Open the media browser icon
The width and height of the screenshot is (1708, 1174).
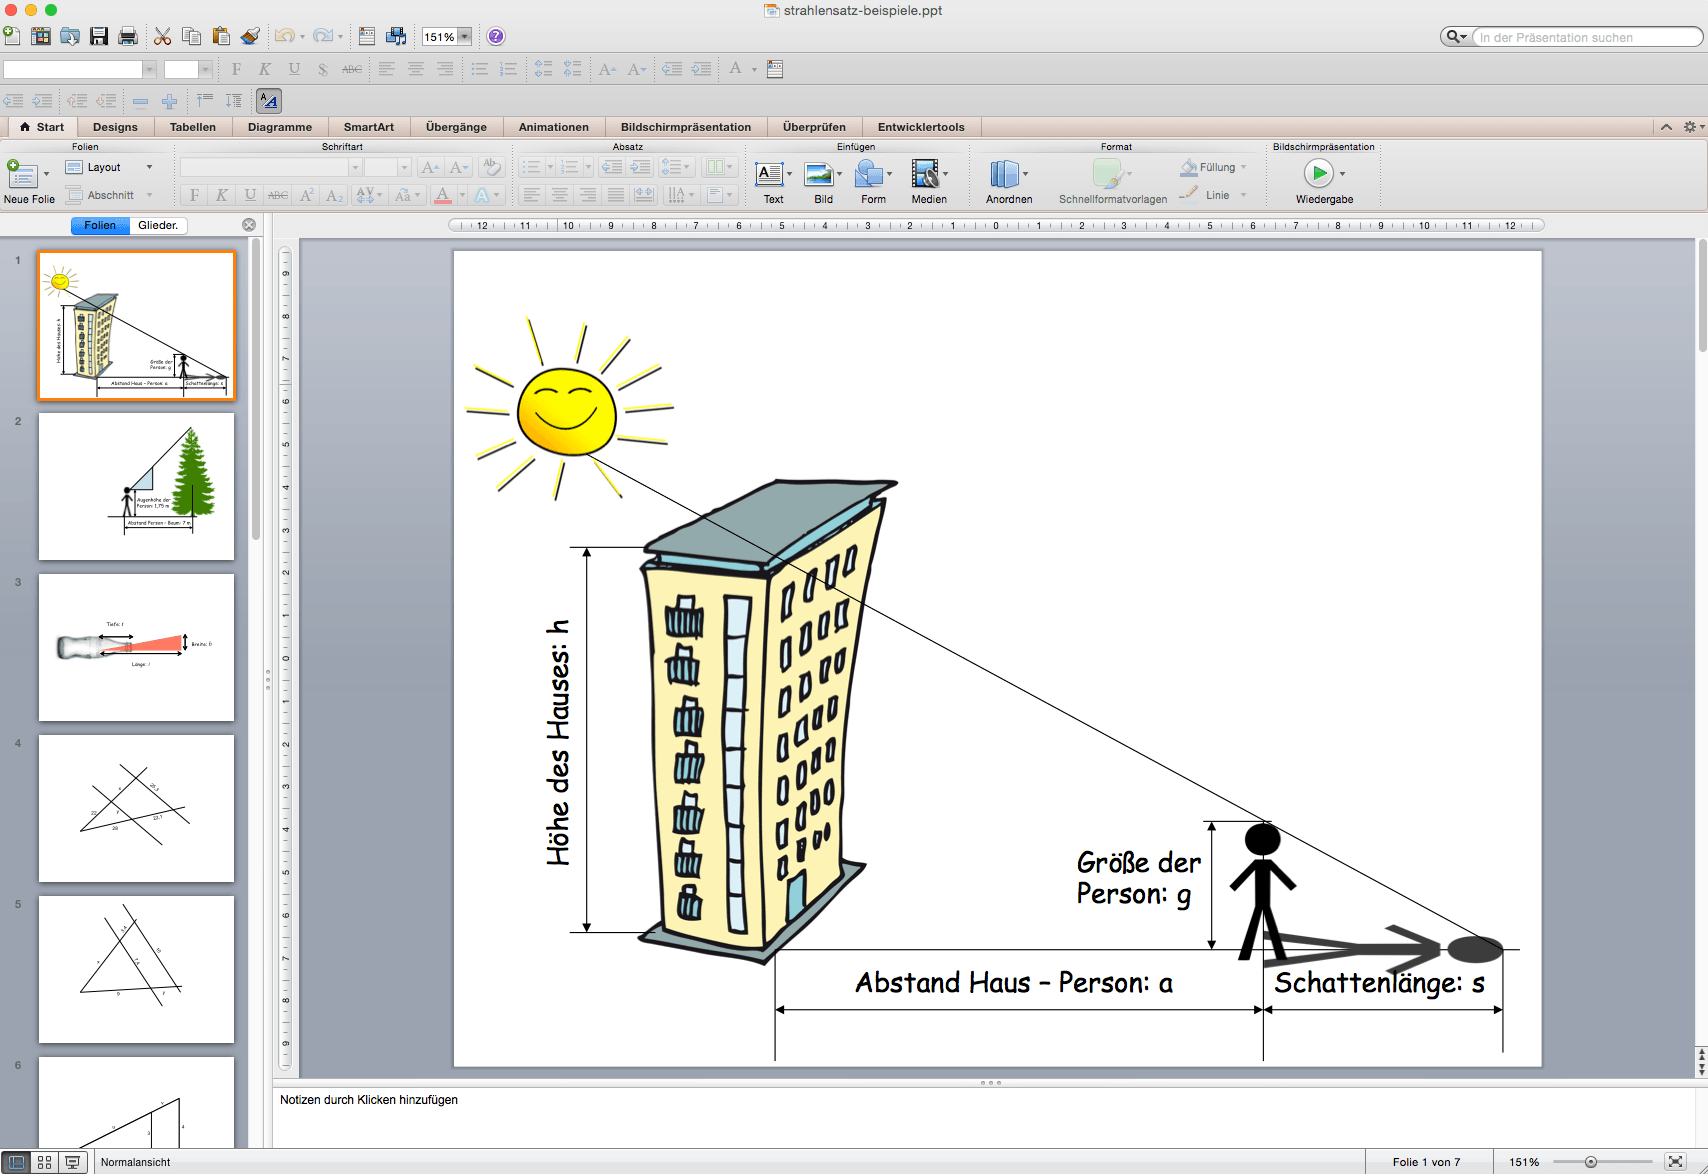click(x=397, y=36)
